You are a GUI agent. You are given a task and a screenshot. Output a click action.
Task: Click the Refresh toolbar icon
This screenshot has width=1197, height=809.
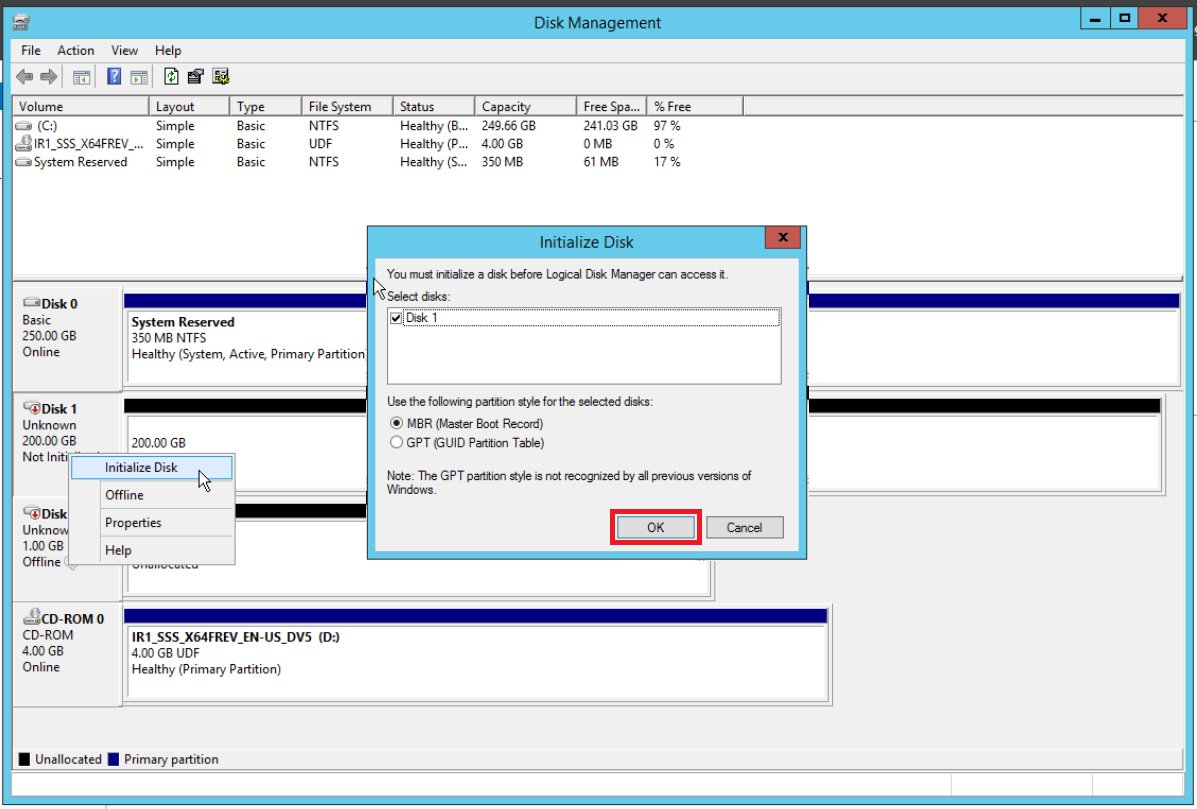[x=171, y=77]
